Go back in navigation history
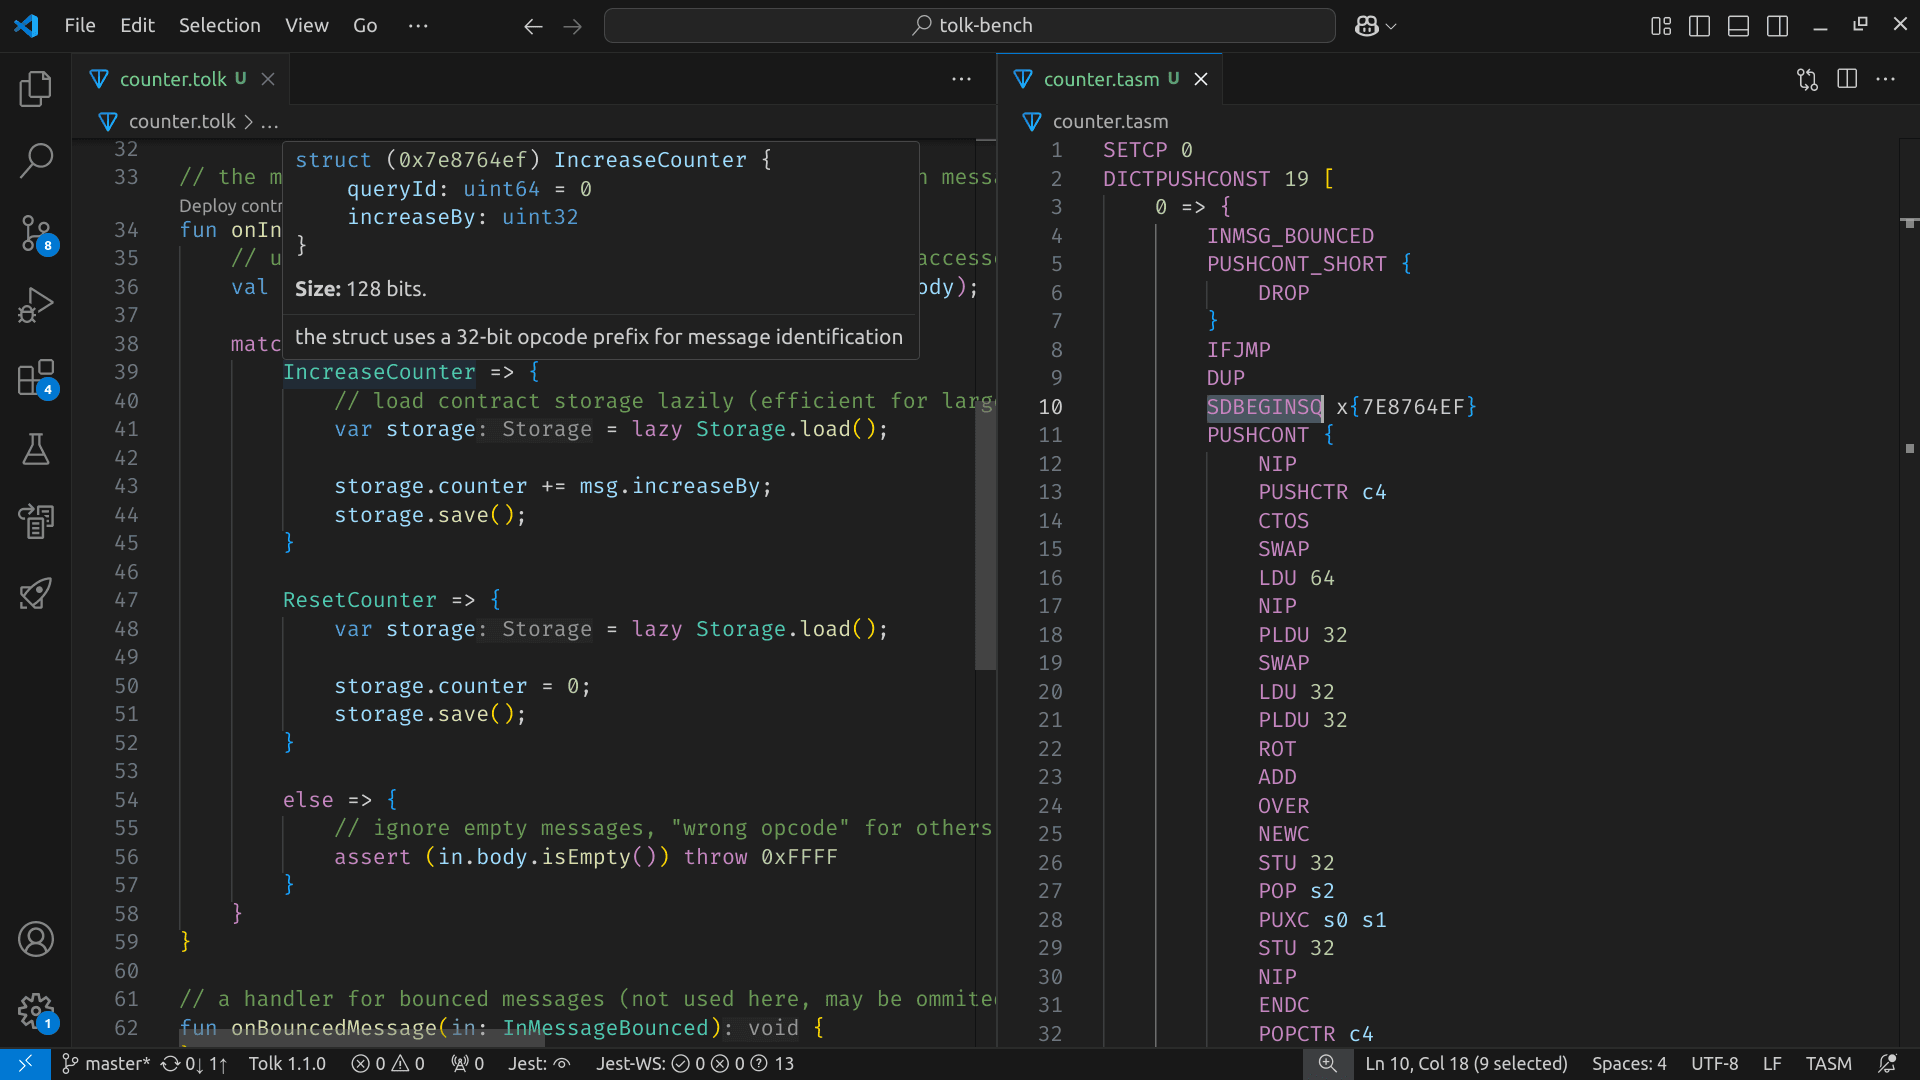 point(533,26)
